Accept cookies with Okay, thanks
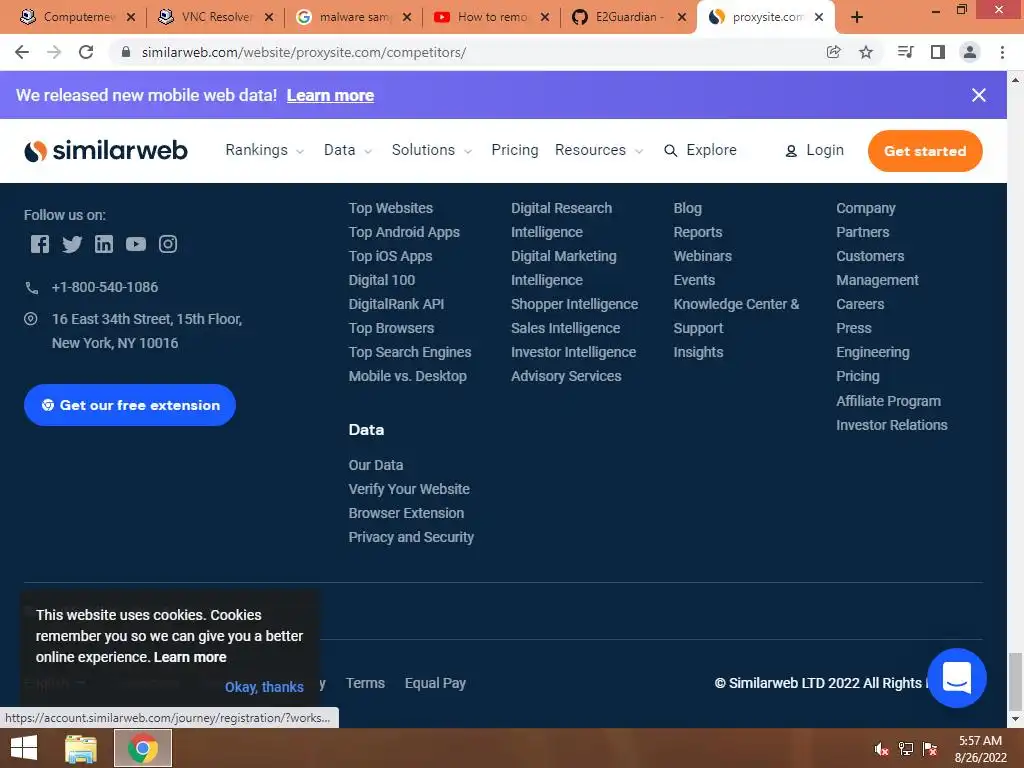This screenshot has width=1024, height=768. tap(264, 687)
